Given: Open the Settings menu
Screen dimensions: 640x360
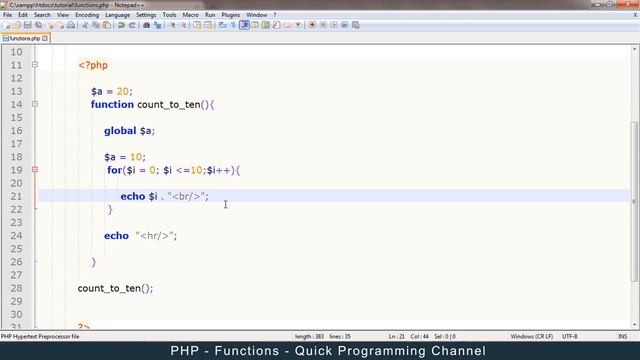Looking at the screenshot, I should pos(146,15).
